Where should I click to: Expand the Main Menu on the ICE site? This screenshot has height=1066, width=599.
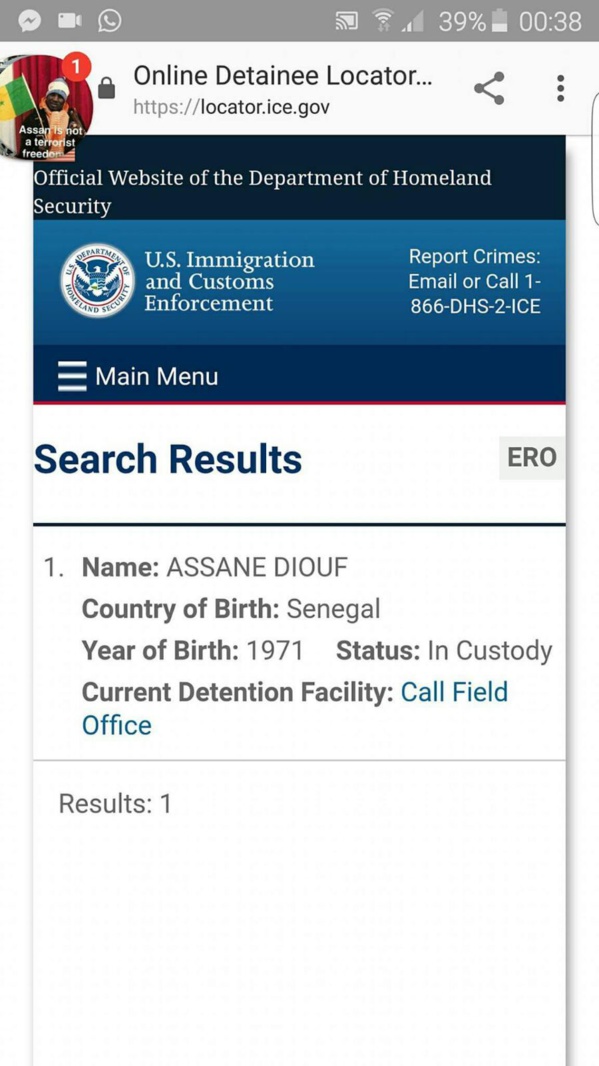pyautogui.click(x=69, y=376)
